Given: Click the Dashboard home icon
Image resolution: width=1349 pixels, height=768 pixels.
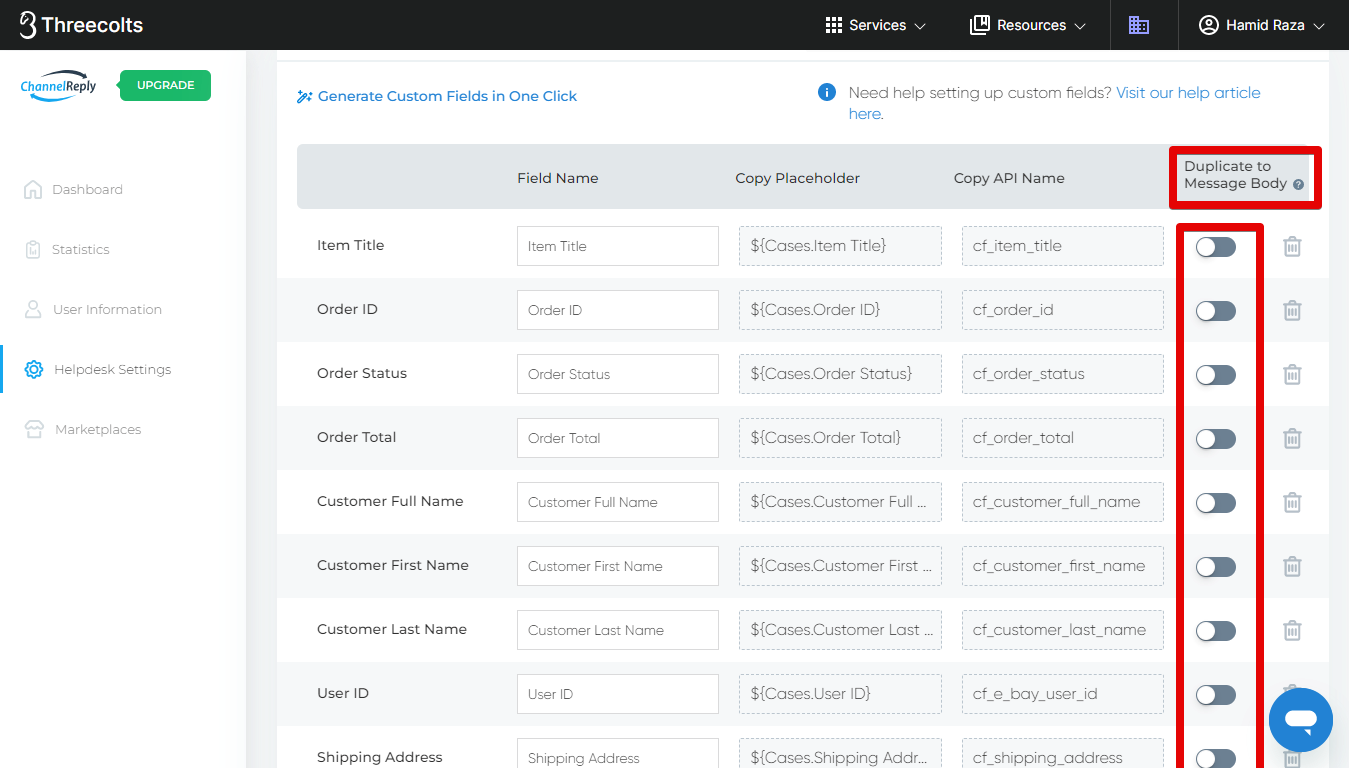Looking at the screenshot, I should click(x=33, y=190).
